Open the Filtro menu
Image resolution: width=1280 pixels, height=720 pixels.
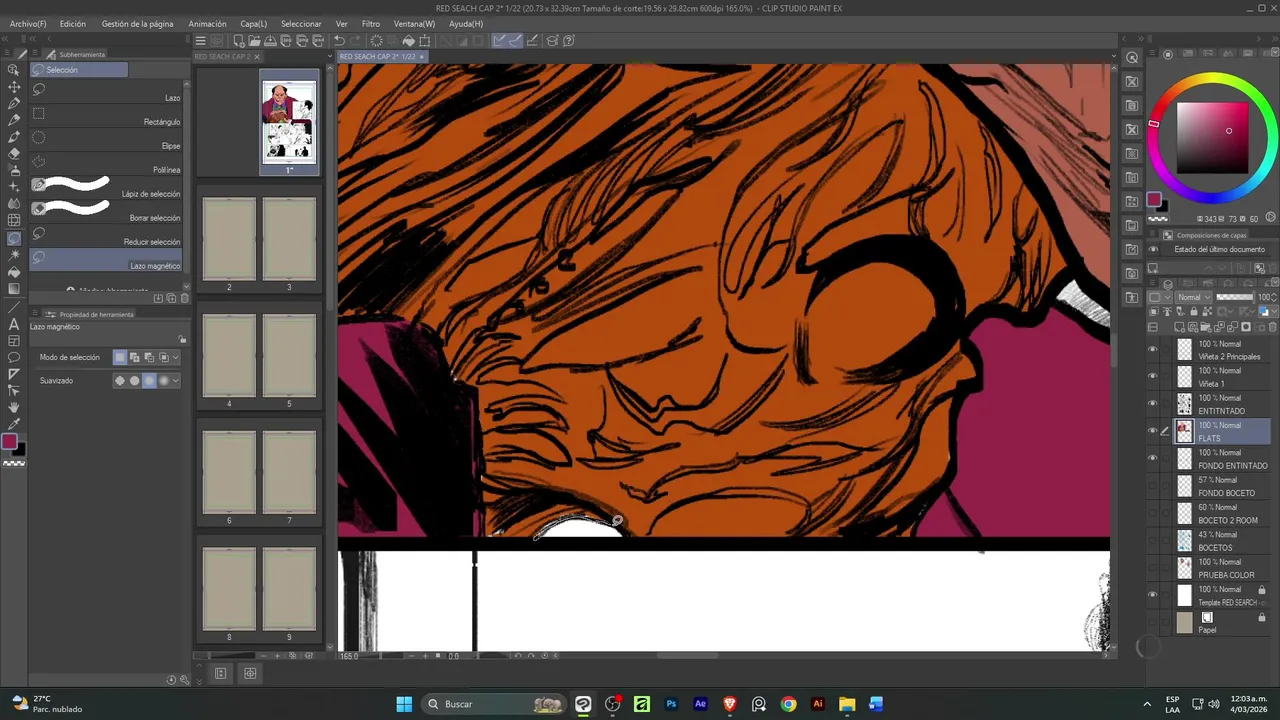click(370, 24)
